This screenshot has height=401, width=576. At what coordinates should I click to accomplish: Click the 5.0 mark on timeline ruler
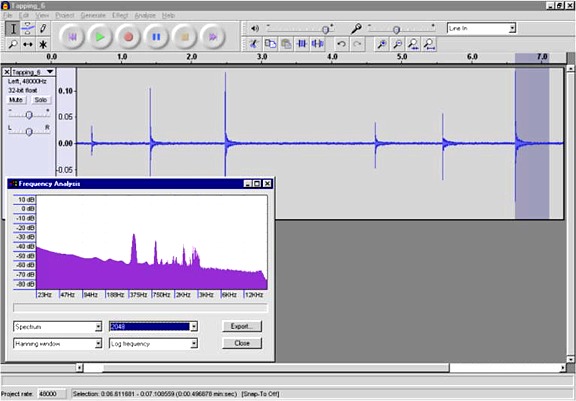(402, 57)
